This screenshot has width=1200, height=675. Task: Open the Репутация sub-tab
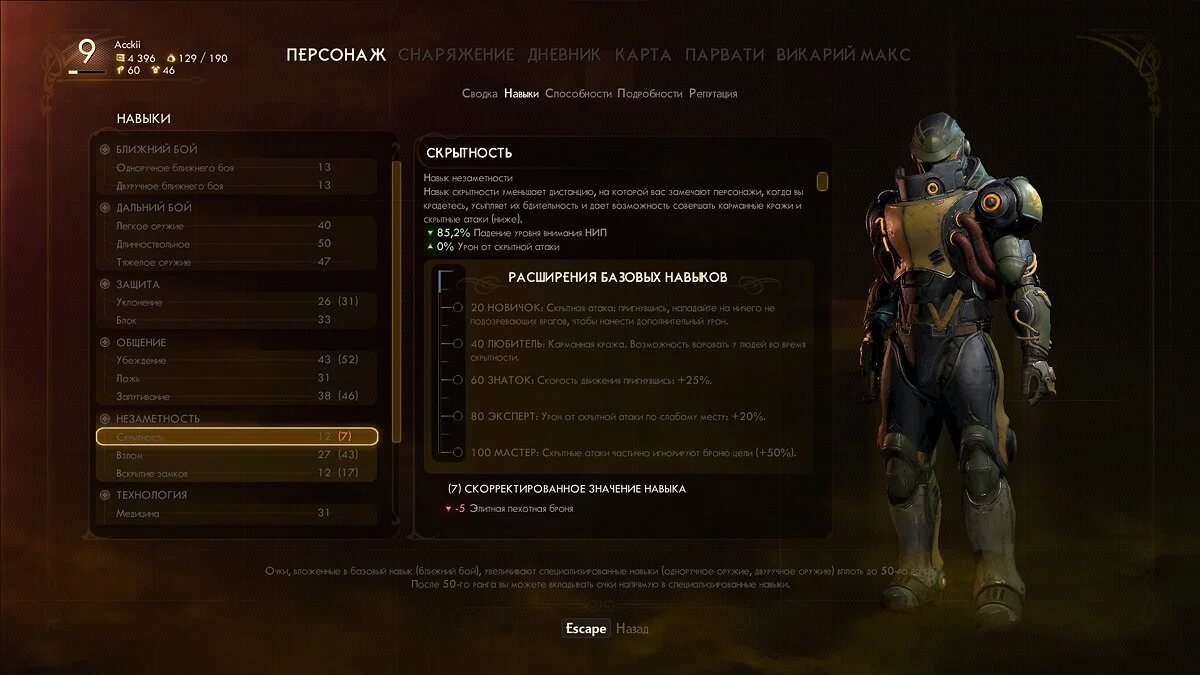(x=713, y=93)
